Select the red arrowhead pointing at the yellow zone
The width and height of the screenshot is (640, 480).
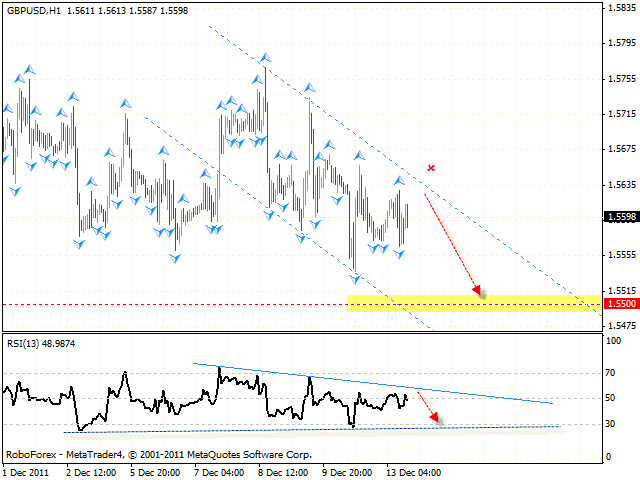coord(477,291)
